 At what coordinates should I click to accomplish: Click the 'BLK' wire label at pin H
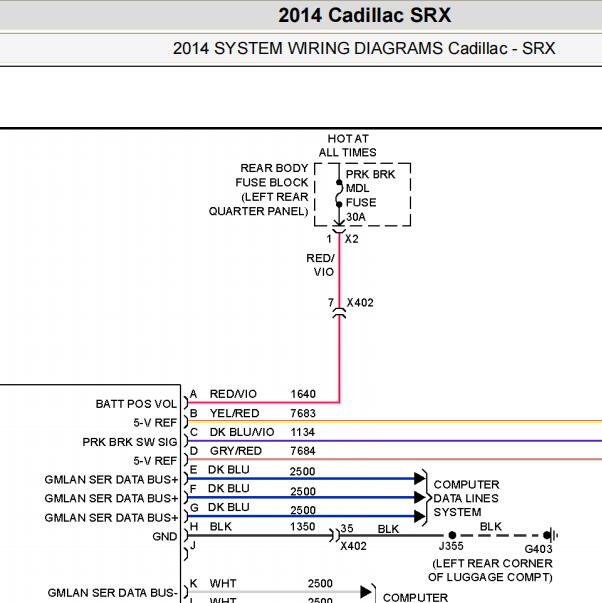(x=221, y=526)
